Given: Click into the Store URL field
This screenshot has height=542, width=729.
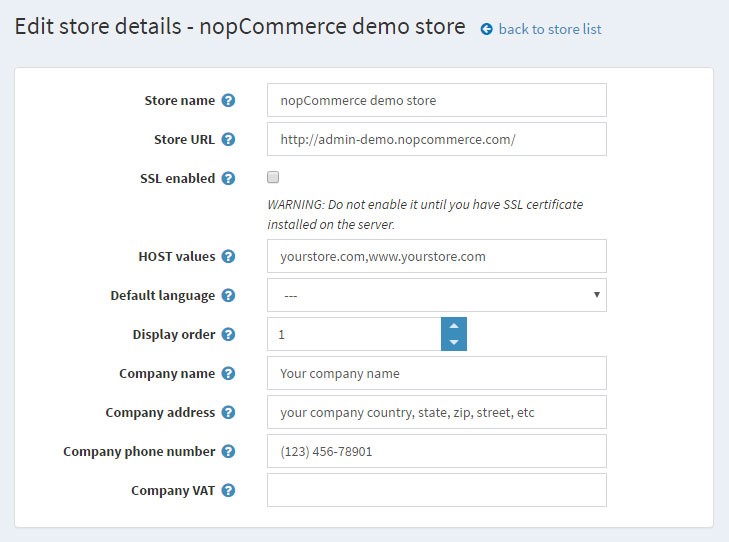Looking at the screenshot, I should coord(437,139).
